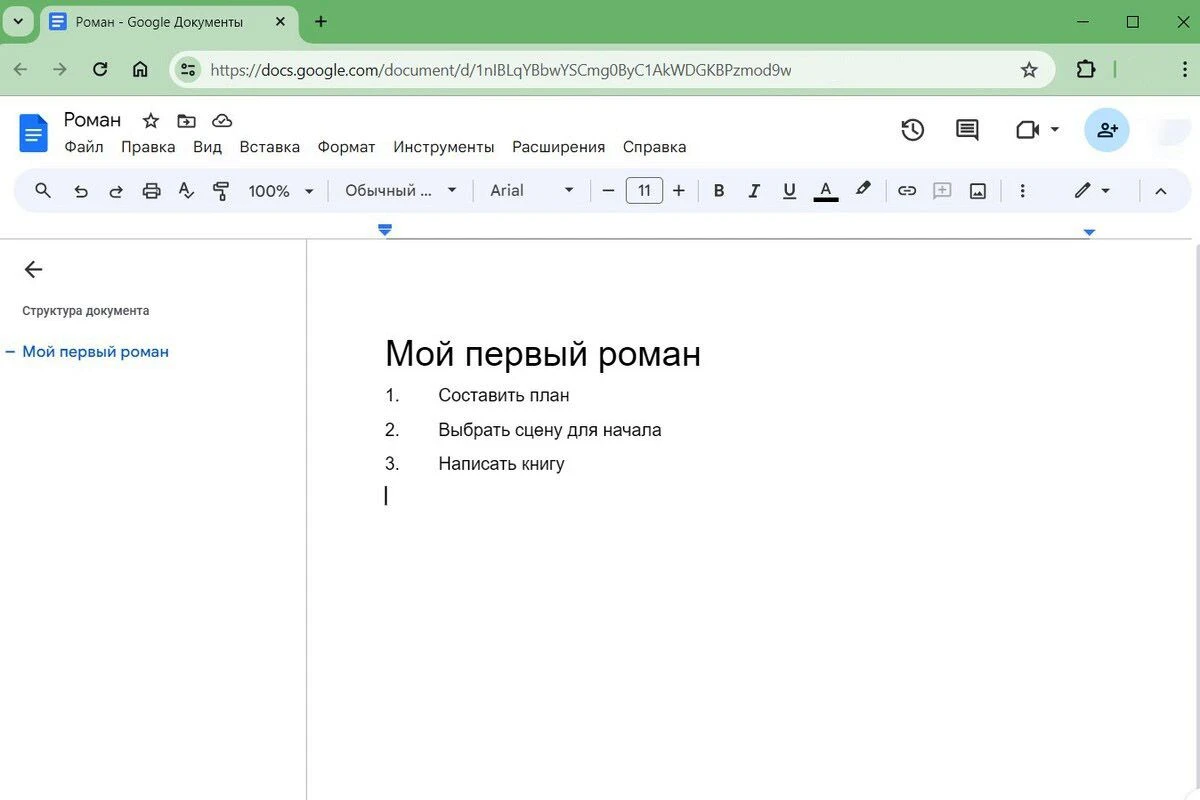The width and height of the screenshot is (1200, 800).
Task: Open the video call options arrow
Action: point(1054,130)
